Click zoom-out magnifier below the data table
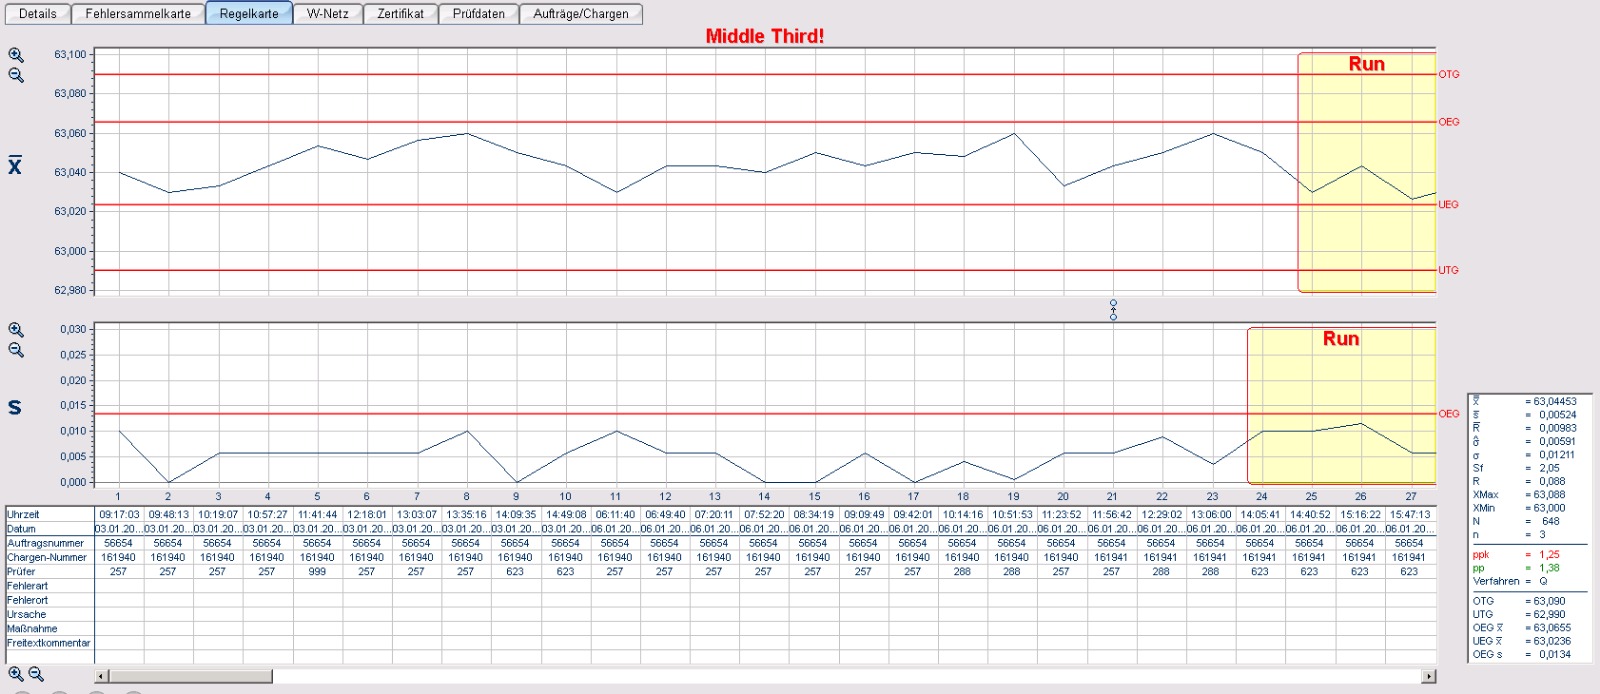1600x694 pixels. click(x=36, y=675)
